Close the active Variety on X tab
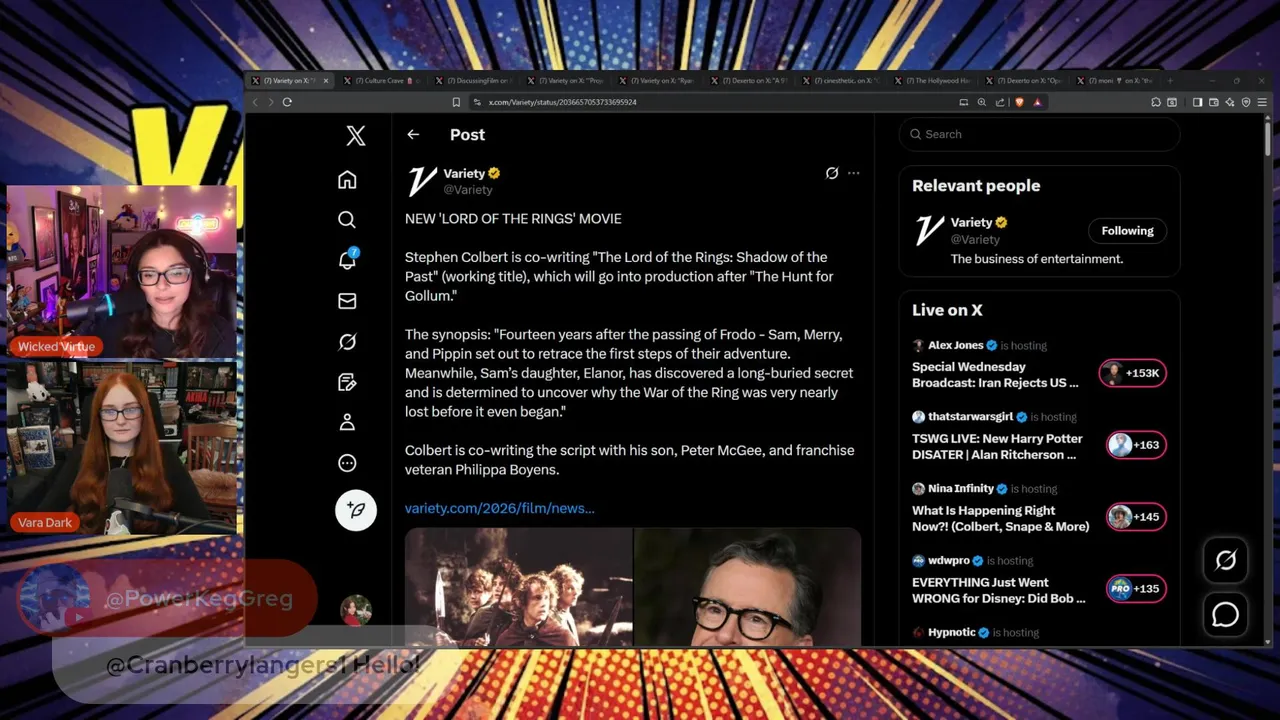Viewport: 1280px width, 720px height. pos(326,80)
